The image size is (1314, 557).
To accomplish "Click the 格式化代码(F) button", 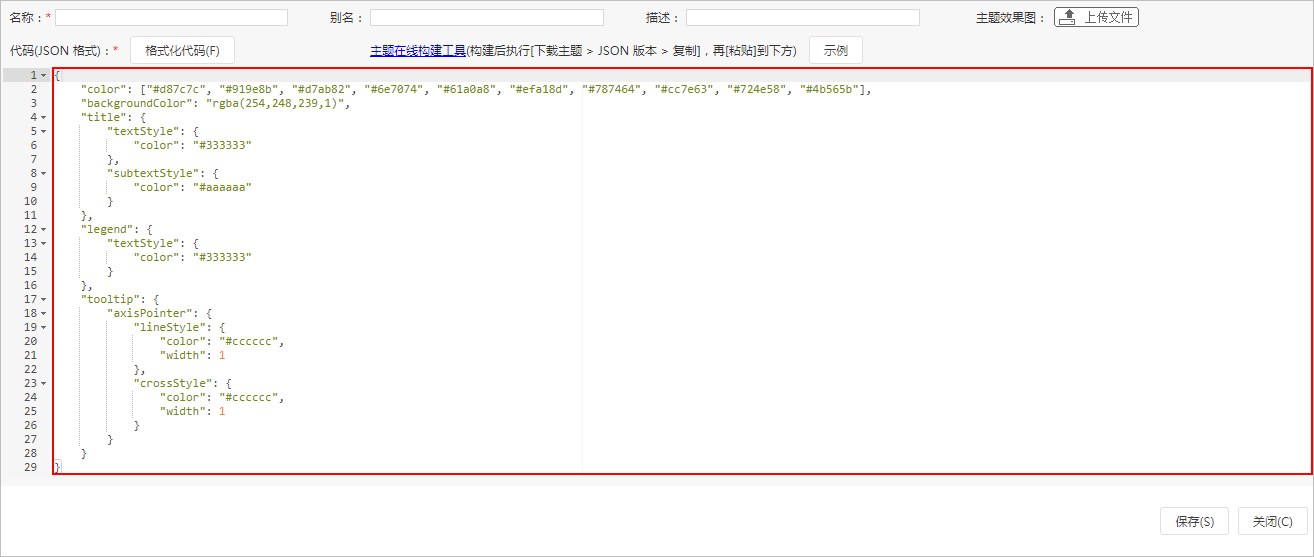I will click(182, 50).
